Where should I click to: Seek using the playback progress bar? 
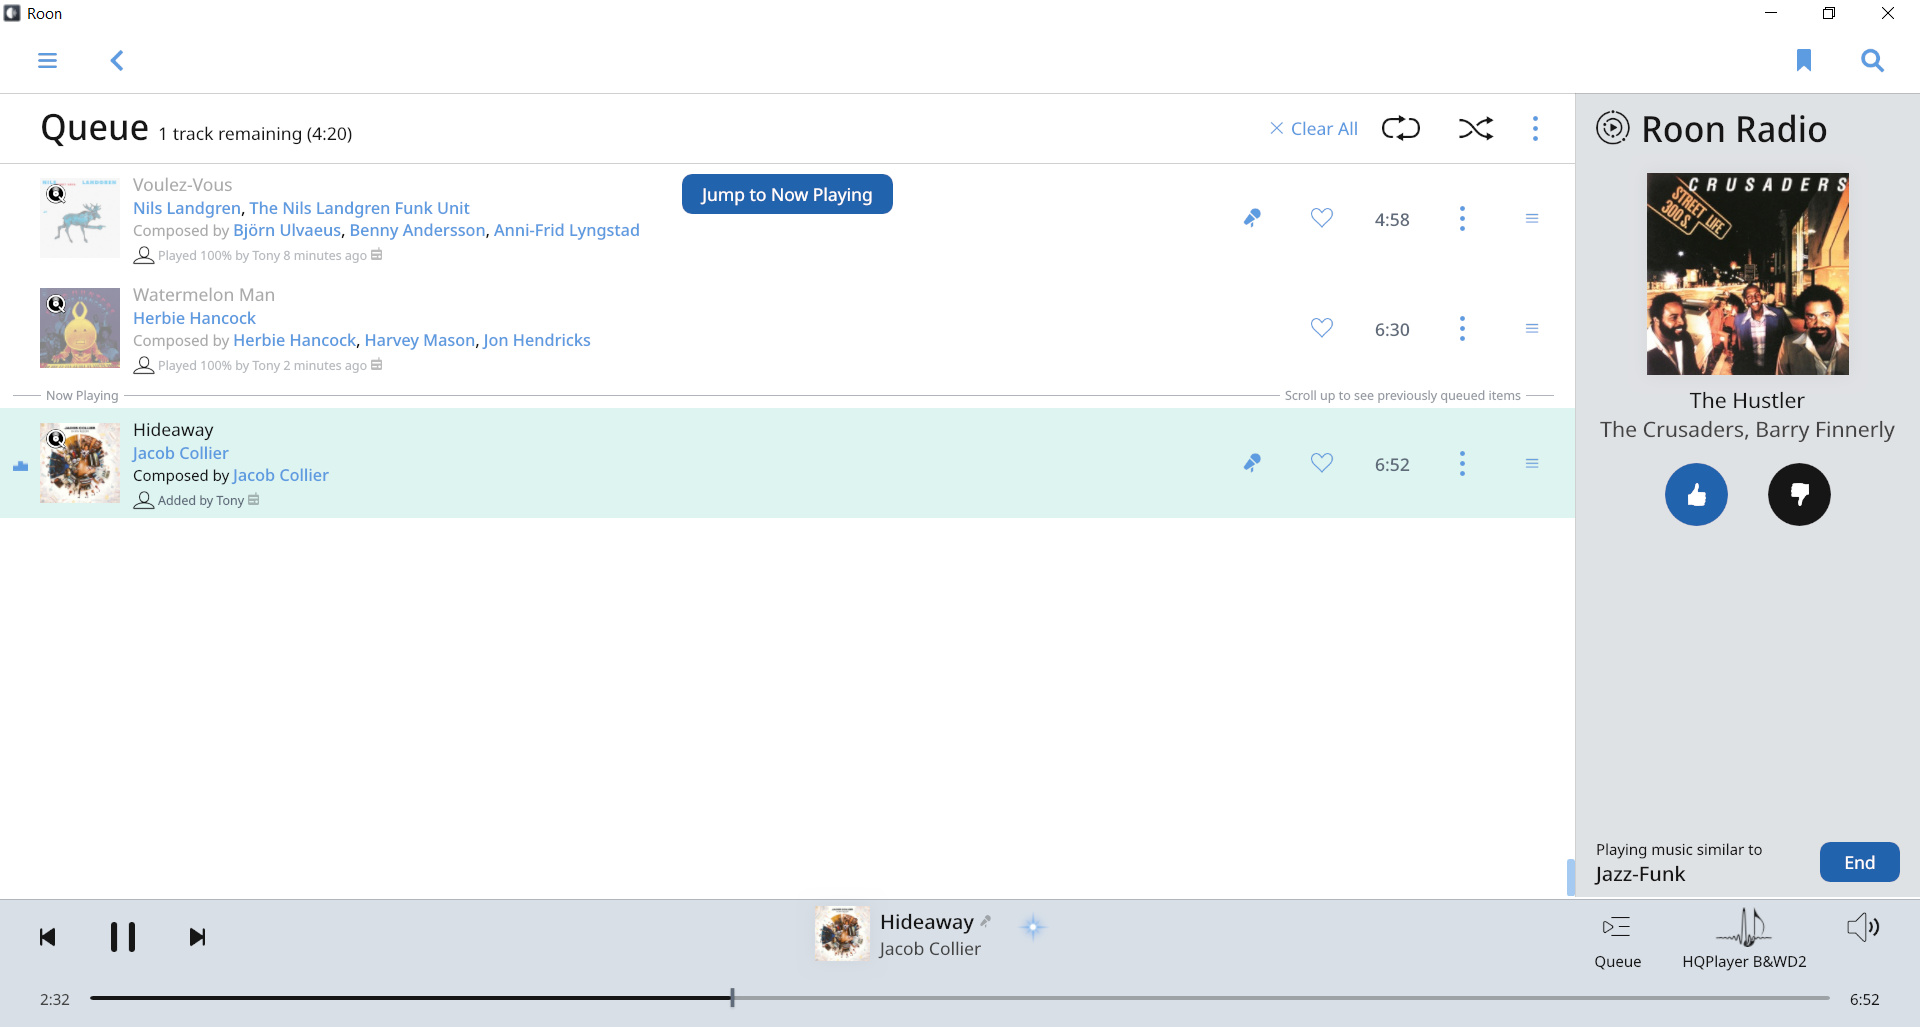tap(960, 998)
